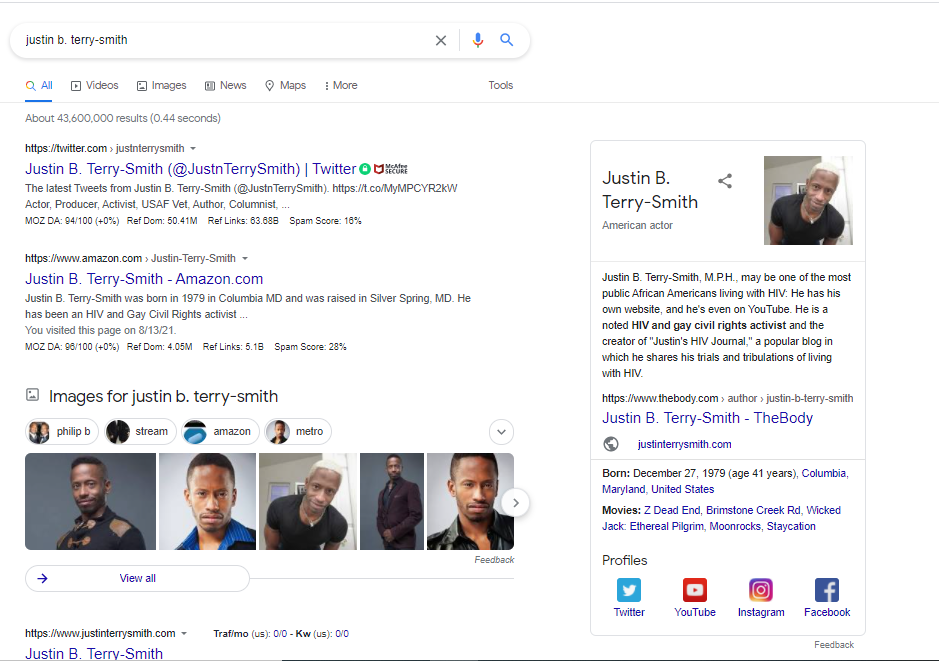The image size is (939, 661).
Task: Click the green circle badge beside Twitter result
Action: pyautogui.click(x=365, y=169)
